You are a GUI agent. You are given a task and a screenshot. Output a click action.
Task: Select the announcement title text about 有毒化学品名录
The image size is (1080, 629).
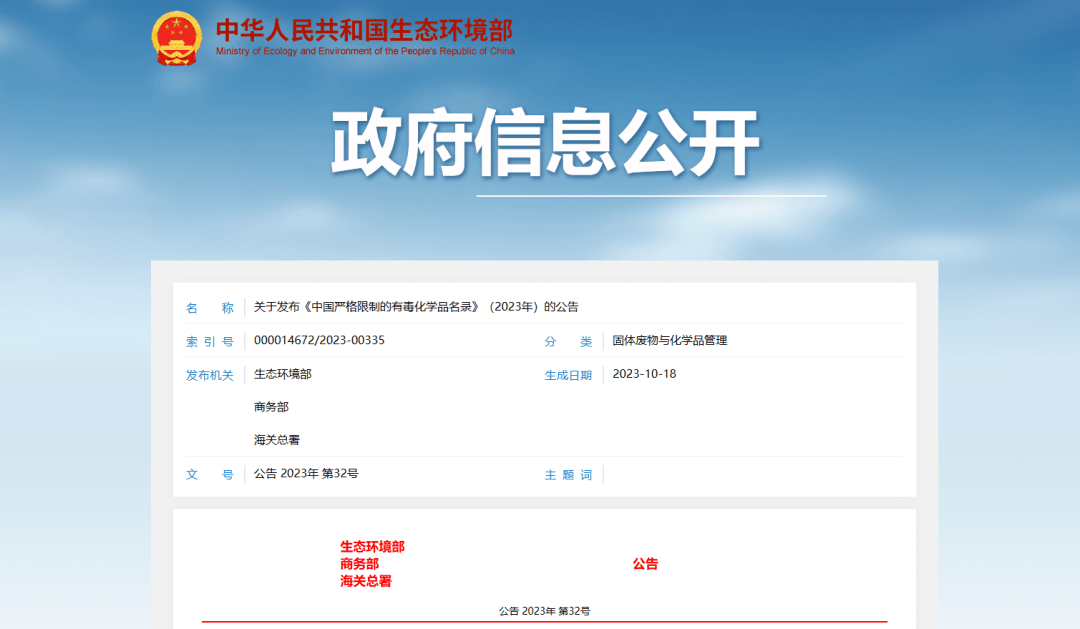[416, 307]
